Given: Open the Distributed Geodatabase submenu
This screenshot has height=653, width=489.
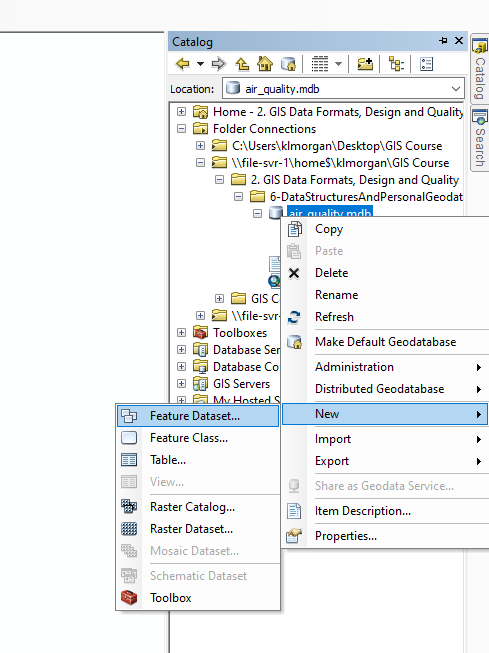Looking at the screenshot, I should (x=385, y=389).
